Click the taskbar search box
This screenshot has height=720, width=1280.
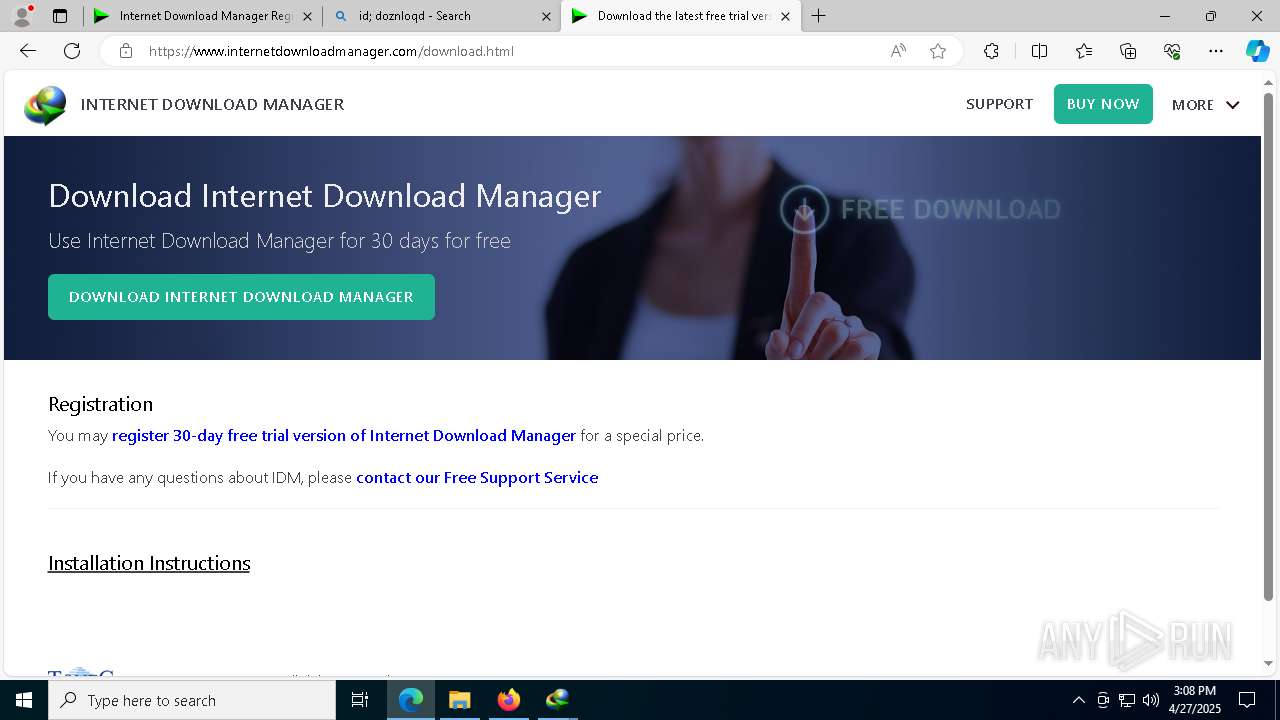(192, 700)
